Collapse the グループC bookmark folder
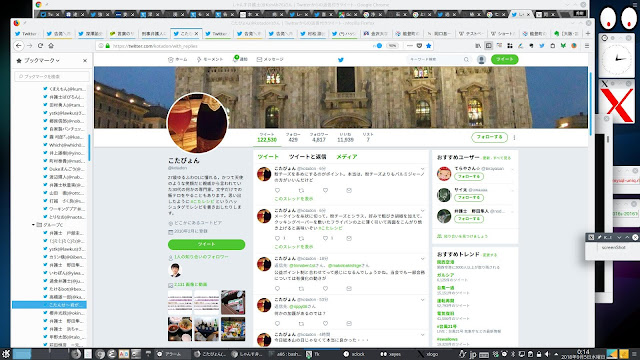The image size is (640, 360). pyautogui.click(x=33, y=225)
